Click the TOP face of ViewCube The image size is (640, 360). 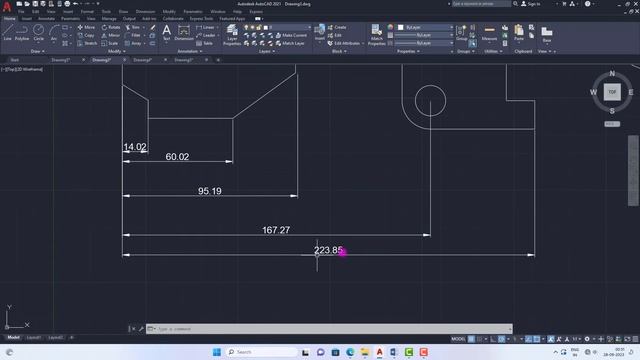click(x=612, y=92)
